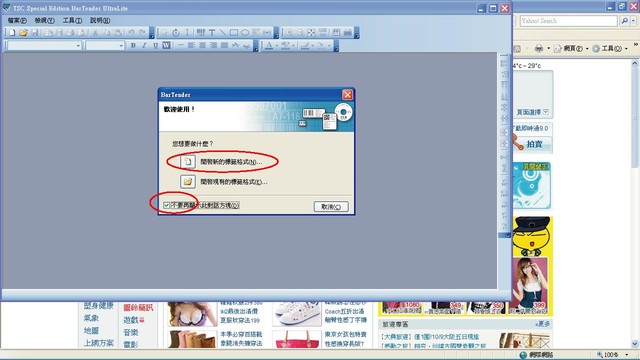Click the Zoom Out magnifier icon
The width and height of the screenshot is (640, 360).
[x=300, y=33]
